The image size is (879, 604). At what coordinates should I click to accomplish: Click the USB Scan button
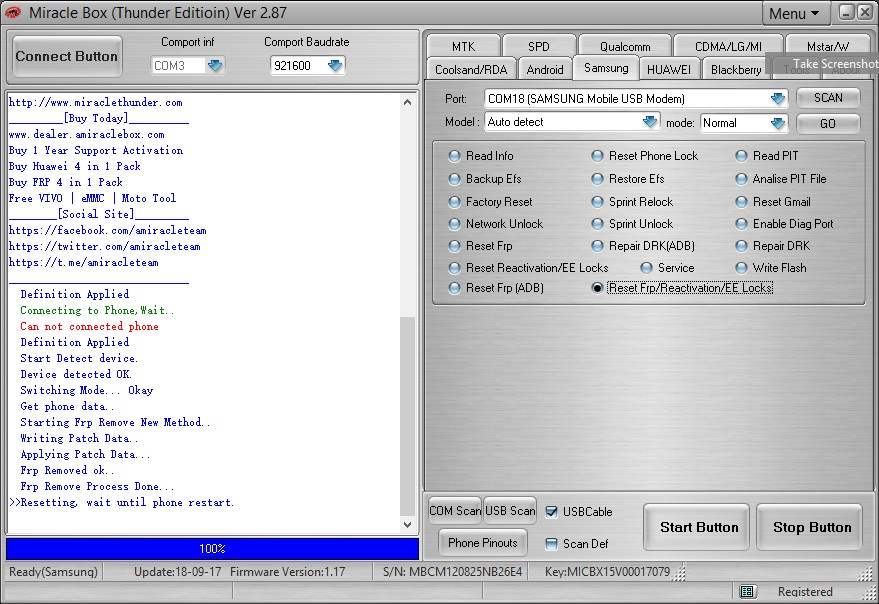[x=510, y=511]
